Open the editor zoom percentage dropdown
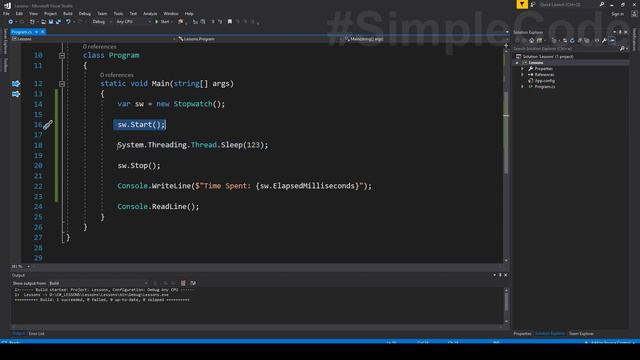Viewport: 640px width, 360px height. pyautogui.click(x=20, y=267)
